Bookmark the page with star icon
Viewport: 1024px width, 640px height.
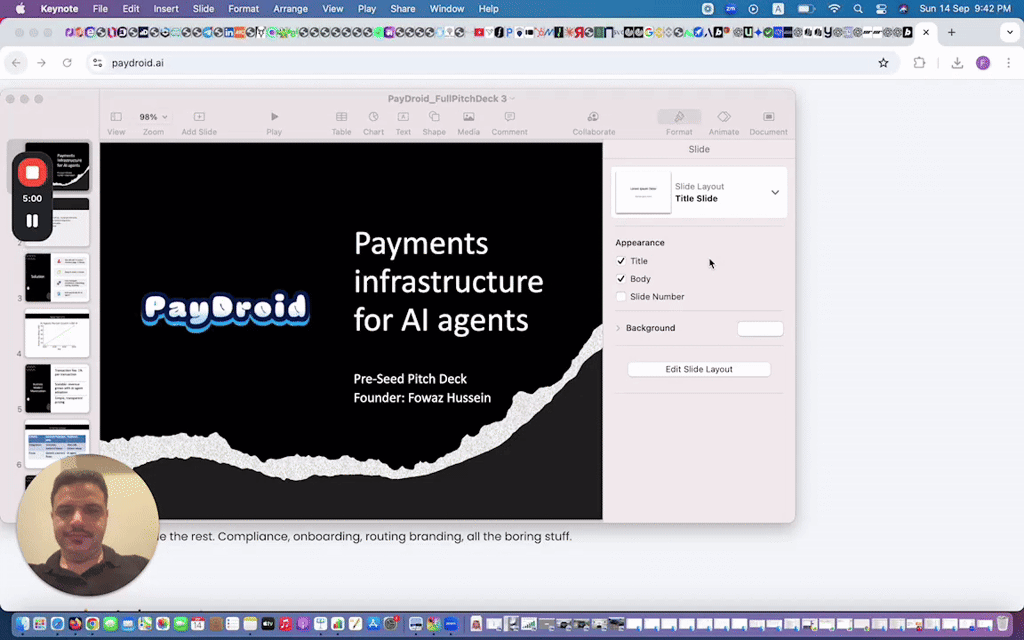pos(883,63)
